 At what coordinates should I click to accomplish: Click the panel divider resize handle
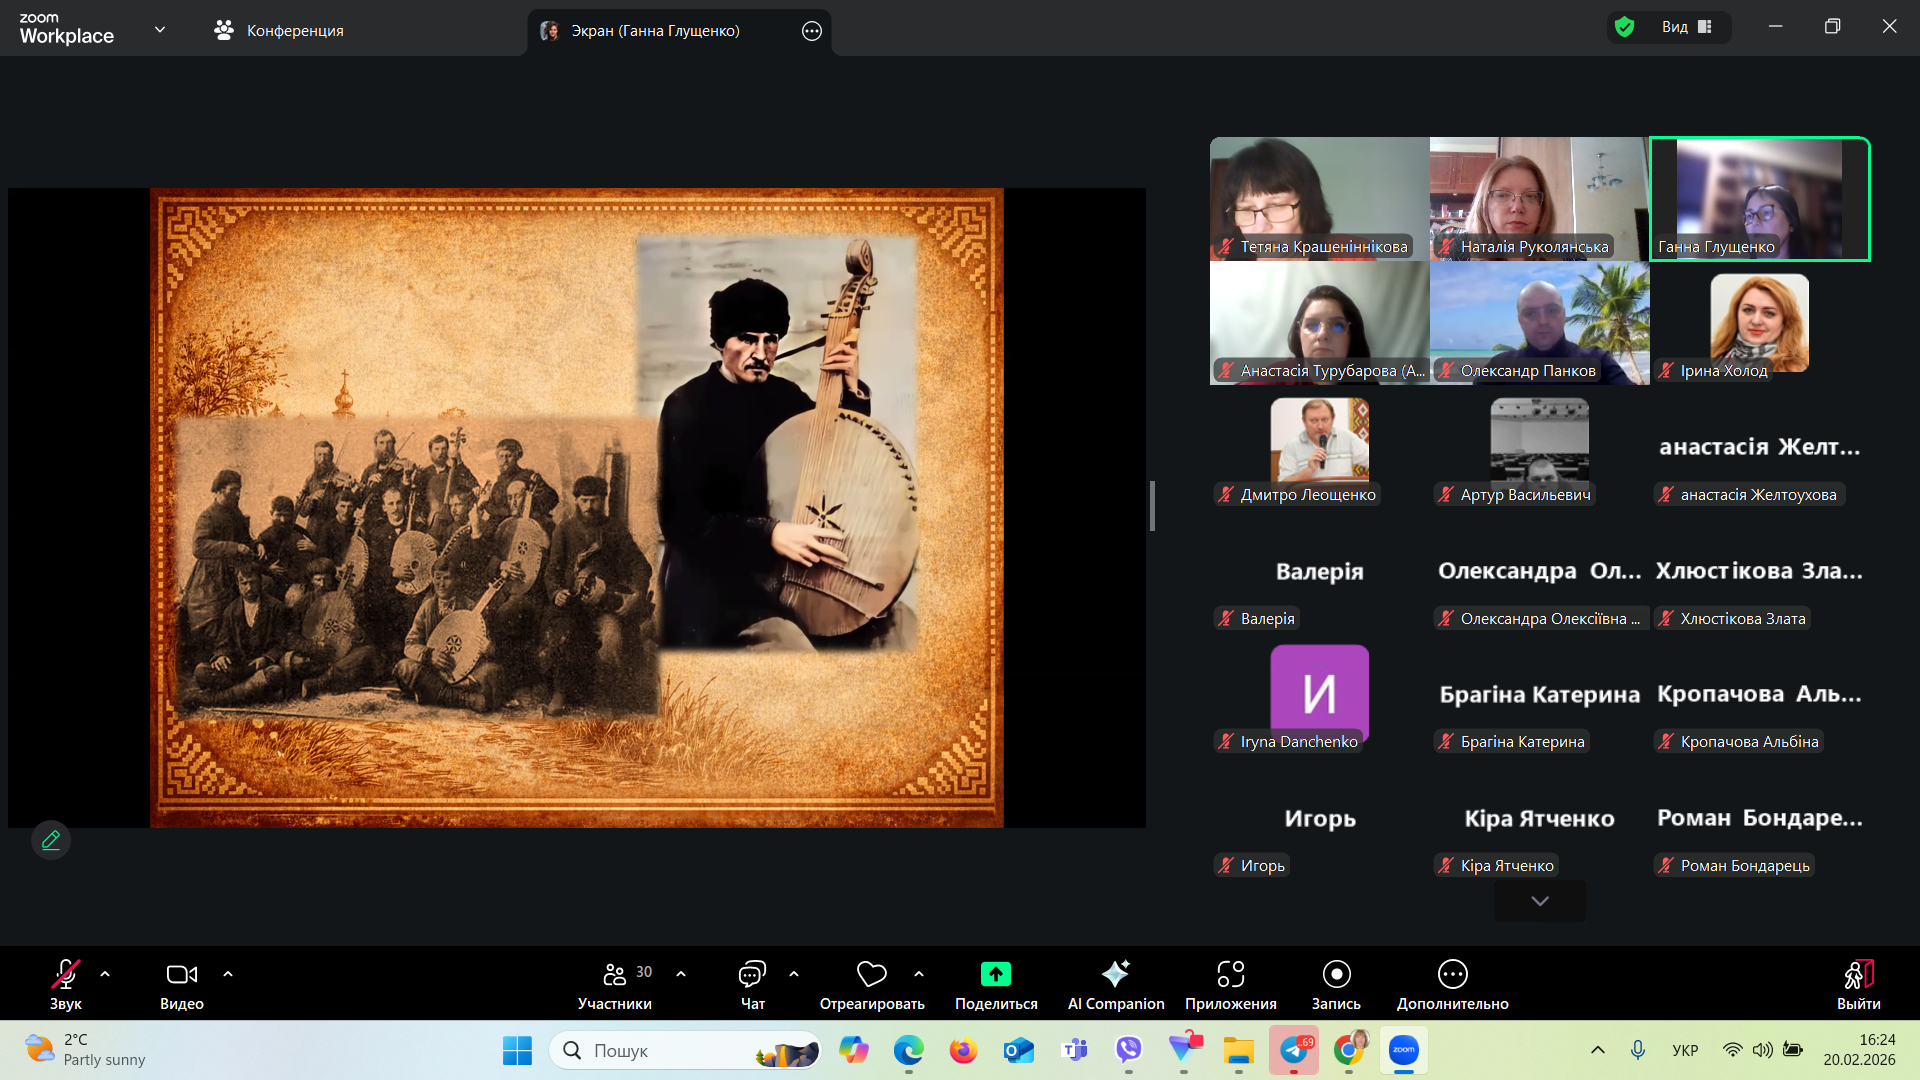1152,506
